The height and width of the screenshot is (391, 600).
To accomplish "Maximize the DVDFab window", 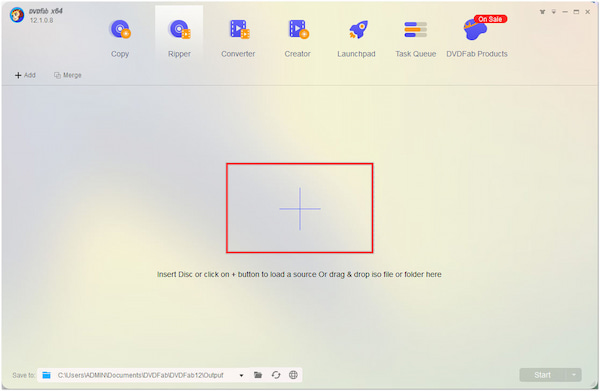I will [576, 12].
